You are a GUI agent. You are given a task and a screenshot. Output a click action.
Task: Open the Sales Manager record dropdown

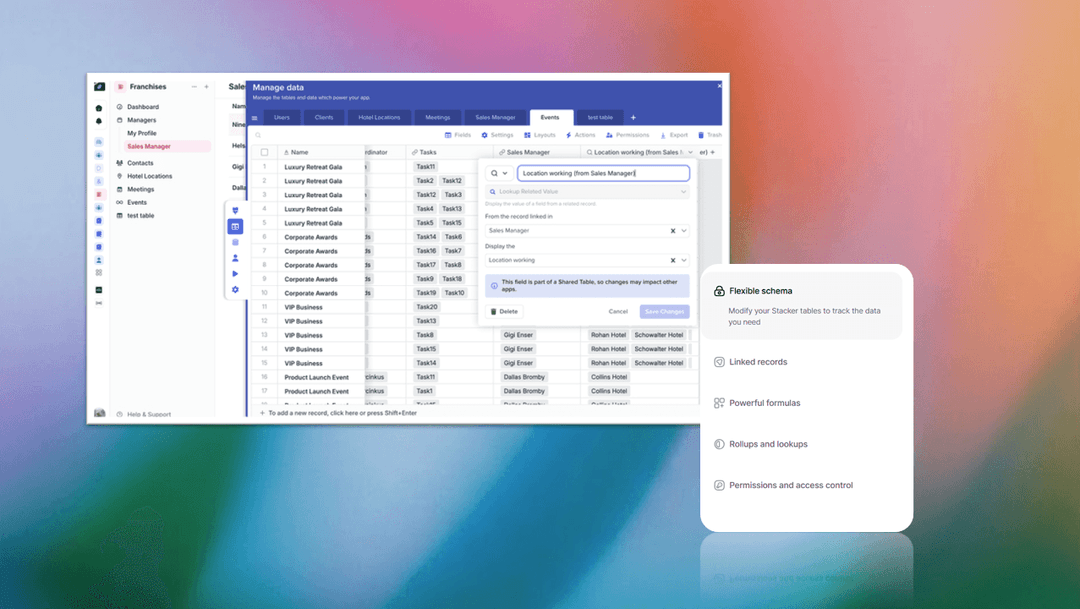[683, 230]
